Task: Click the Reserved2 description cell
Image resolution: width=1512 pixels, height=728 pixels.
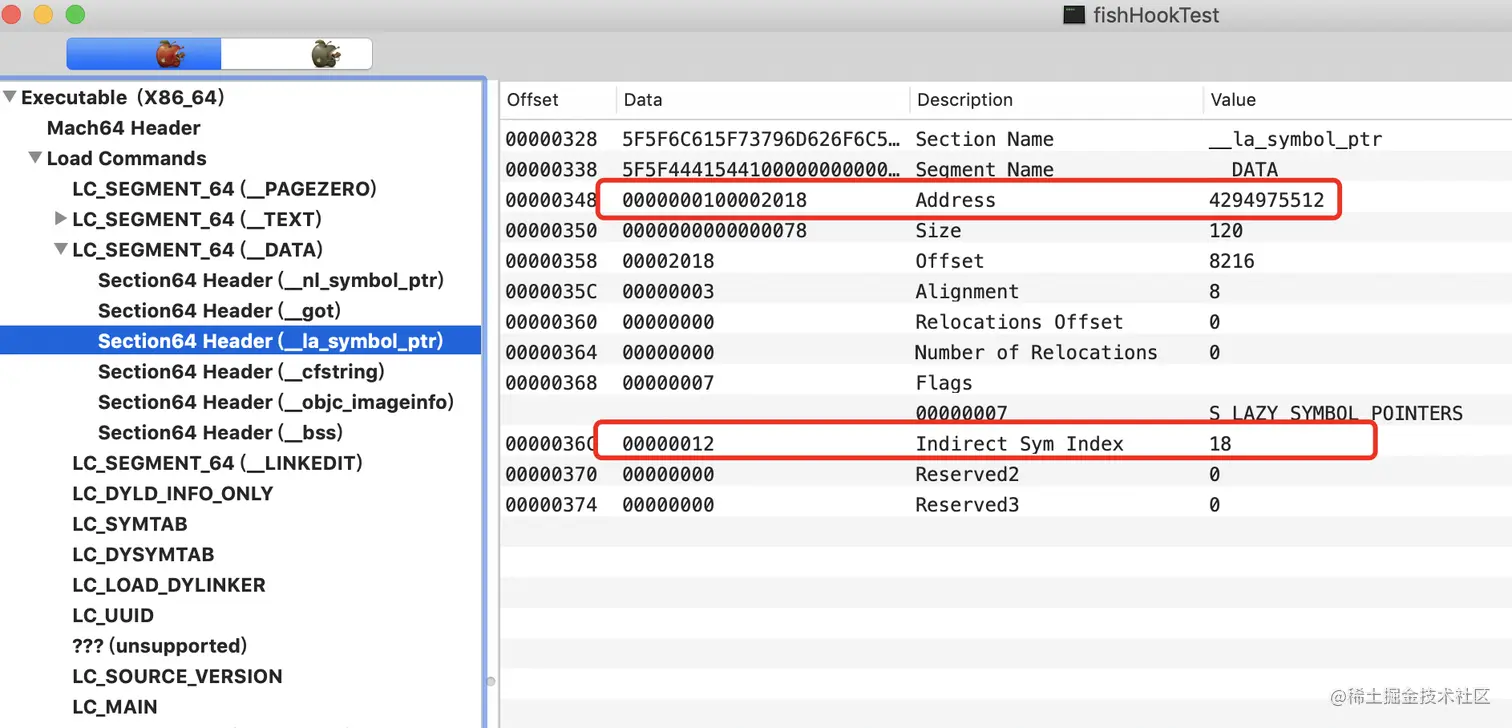Action: click(967, 474)
